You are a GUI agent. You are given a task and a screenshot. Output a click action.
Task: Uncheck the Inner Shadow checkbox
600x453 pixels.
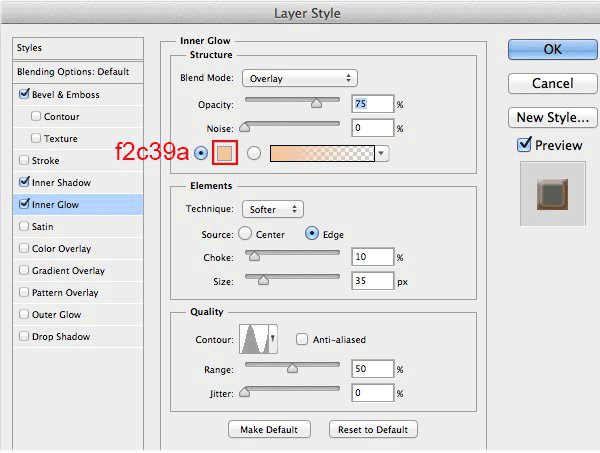24,182
